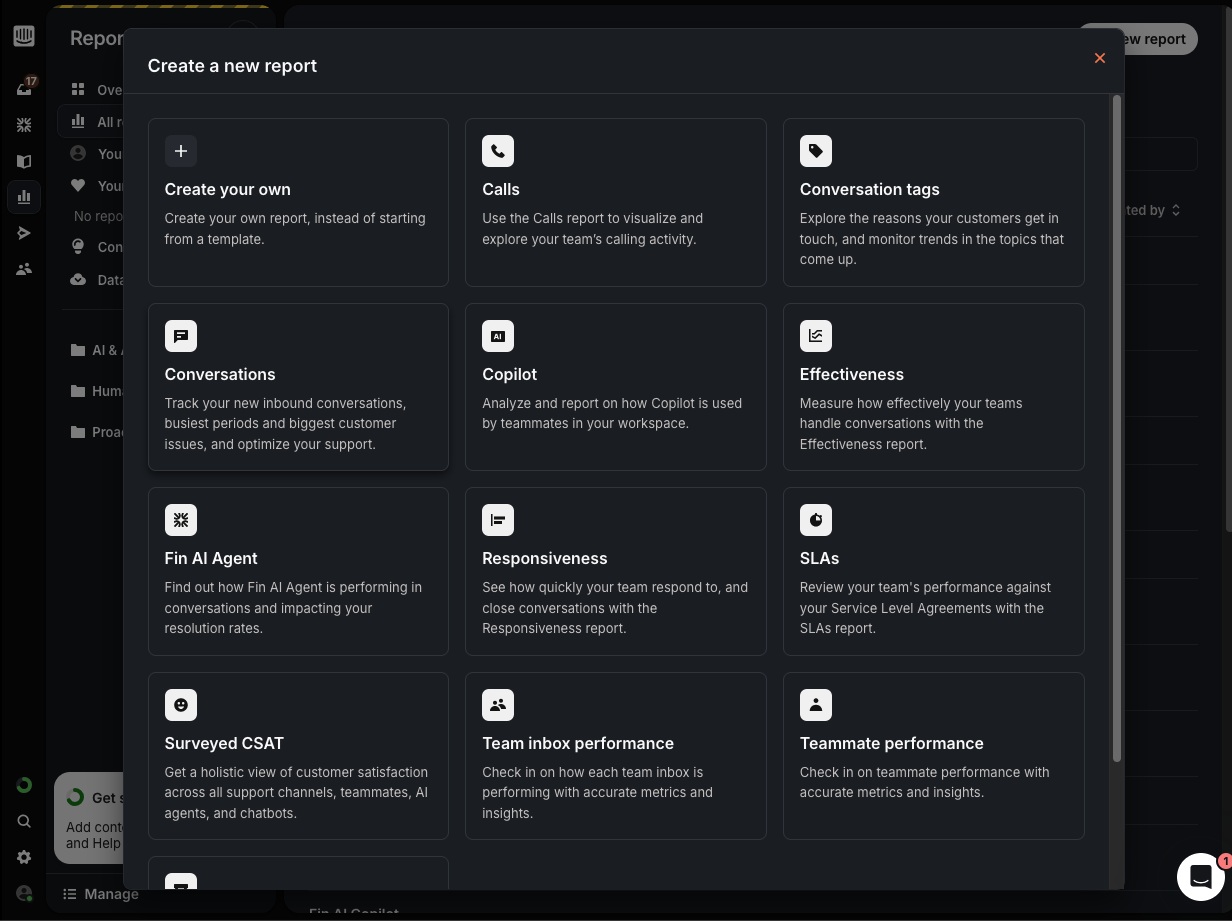Select the Calls phone icon
The image size is (1232, 921).
pyautogui.click(x=498, y=151)
